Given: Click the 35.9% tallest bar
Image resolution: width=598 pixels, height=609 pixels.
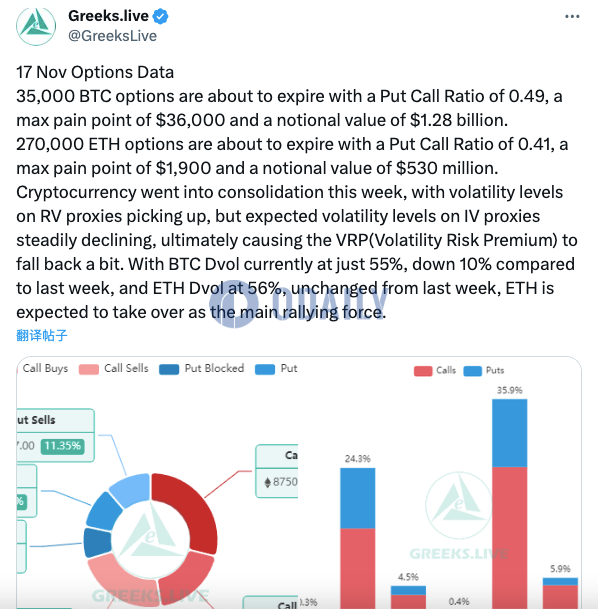Looking at the screenshot, I should (509, 503).
